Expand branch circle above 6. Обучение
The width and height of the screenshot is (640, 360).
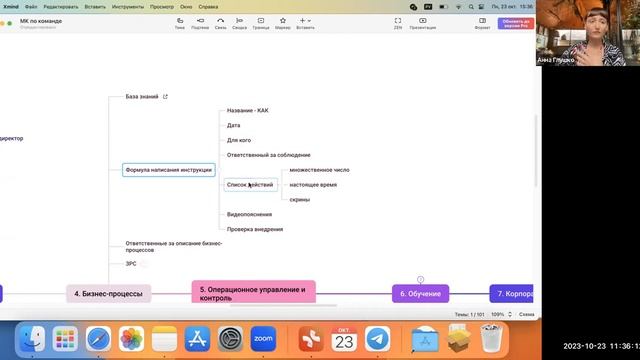(420, 279)
